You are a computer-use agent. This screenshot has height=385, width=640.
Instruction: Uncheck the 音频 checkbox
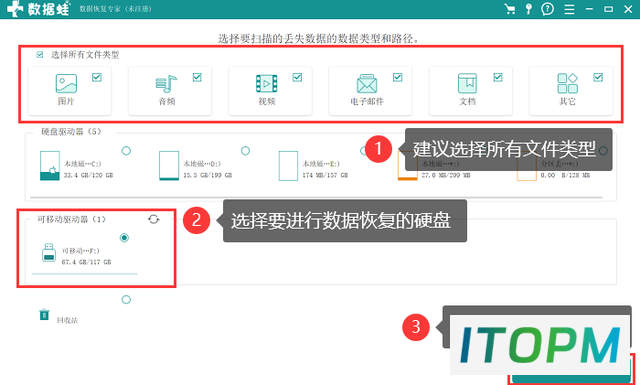[197, 77]
